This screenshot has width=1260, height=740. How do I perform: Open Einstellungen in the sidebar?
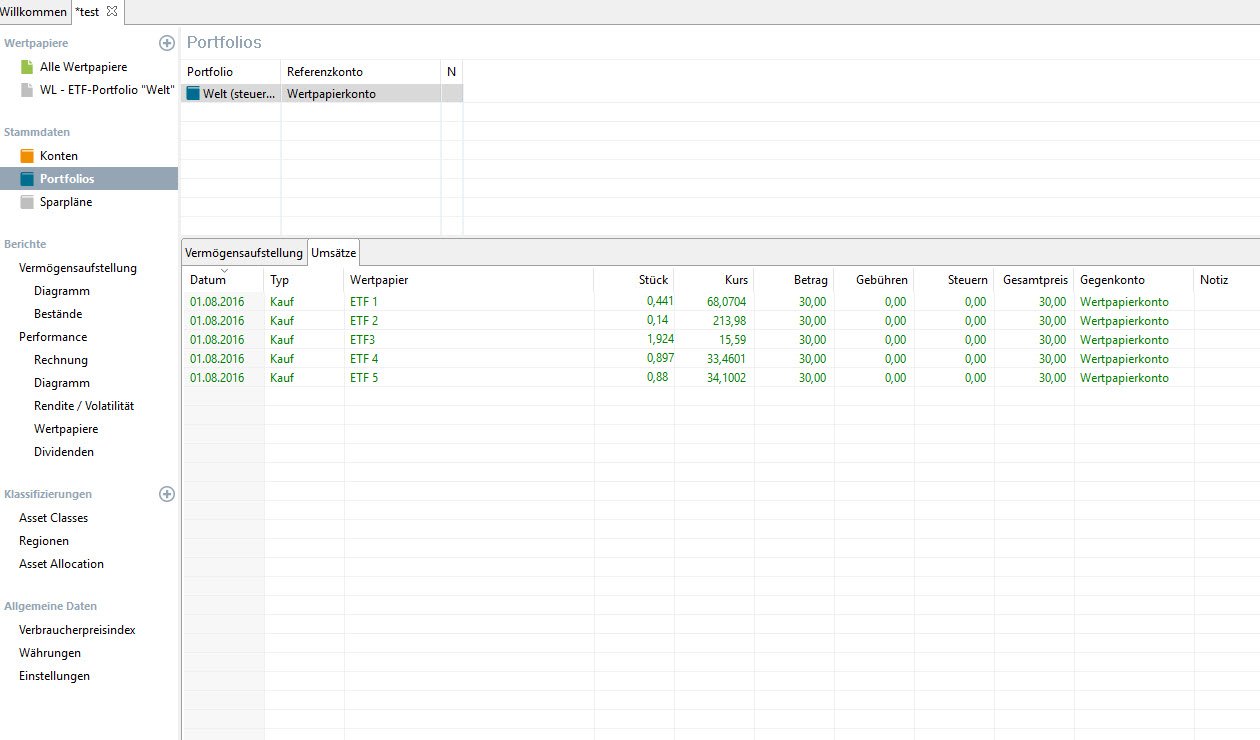click(x=54, y=676)
